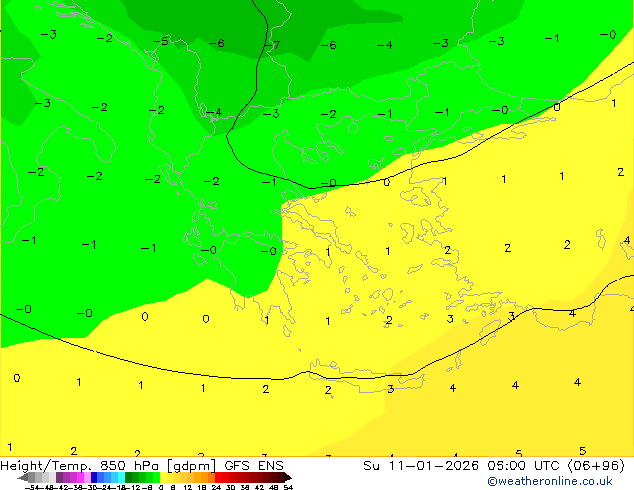Select the bright green swatch in the color legend

click(x=156, y=477)
